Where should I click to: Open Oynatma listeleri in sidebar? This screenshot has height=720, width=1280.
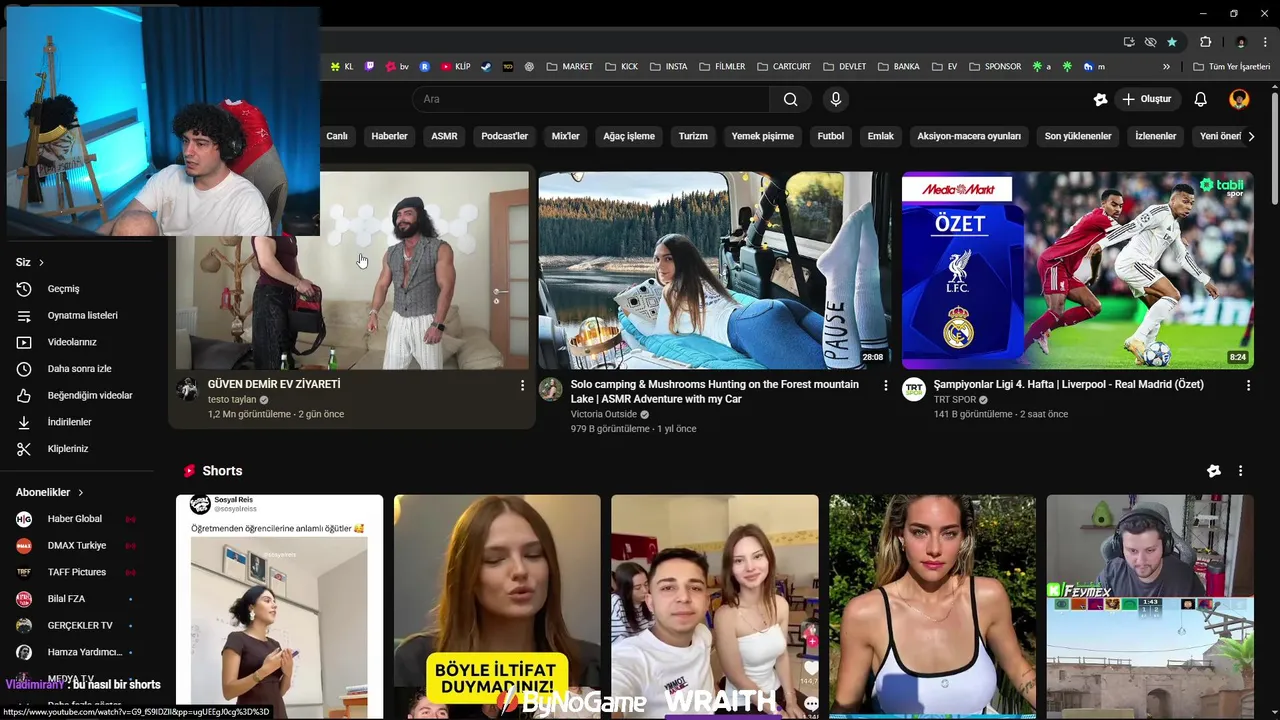click(80, 315)
